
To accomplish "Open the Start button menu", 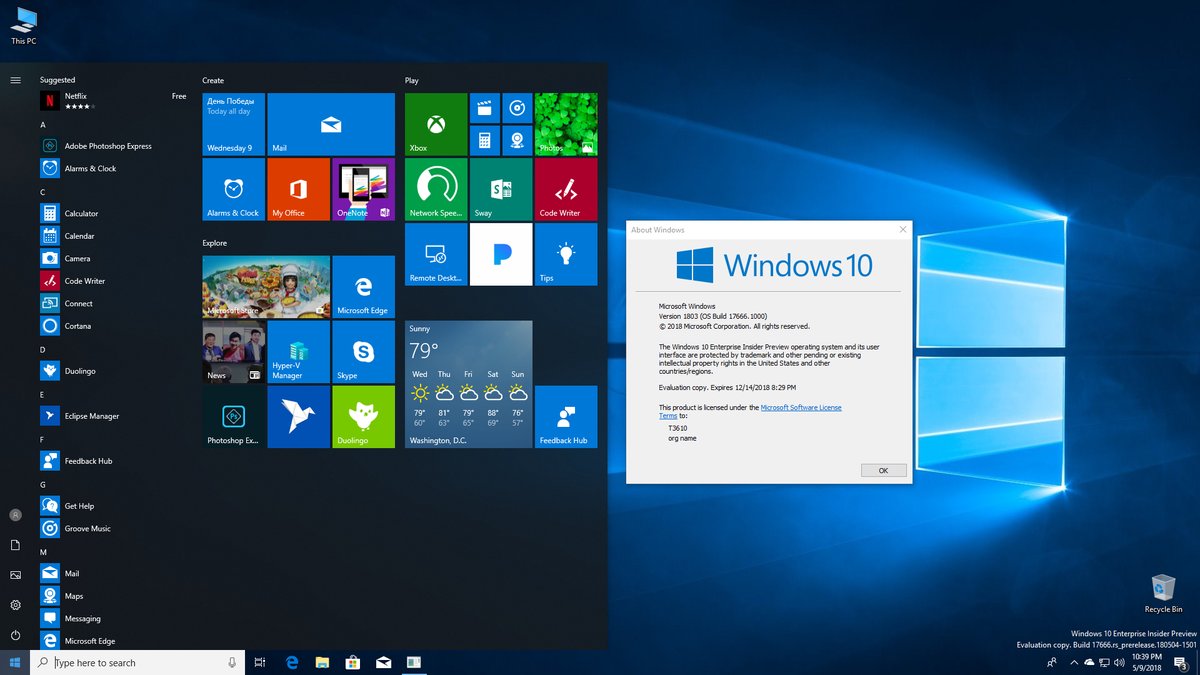I will pyautogui.click(x=14, y=662).
